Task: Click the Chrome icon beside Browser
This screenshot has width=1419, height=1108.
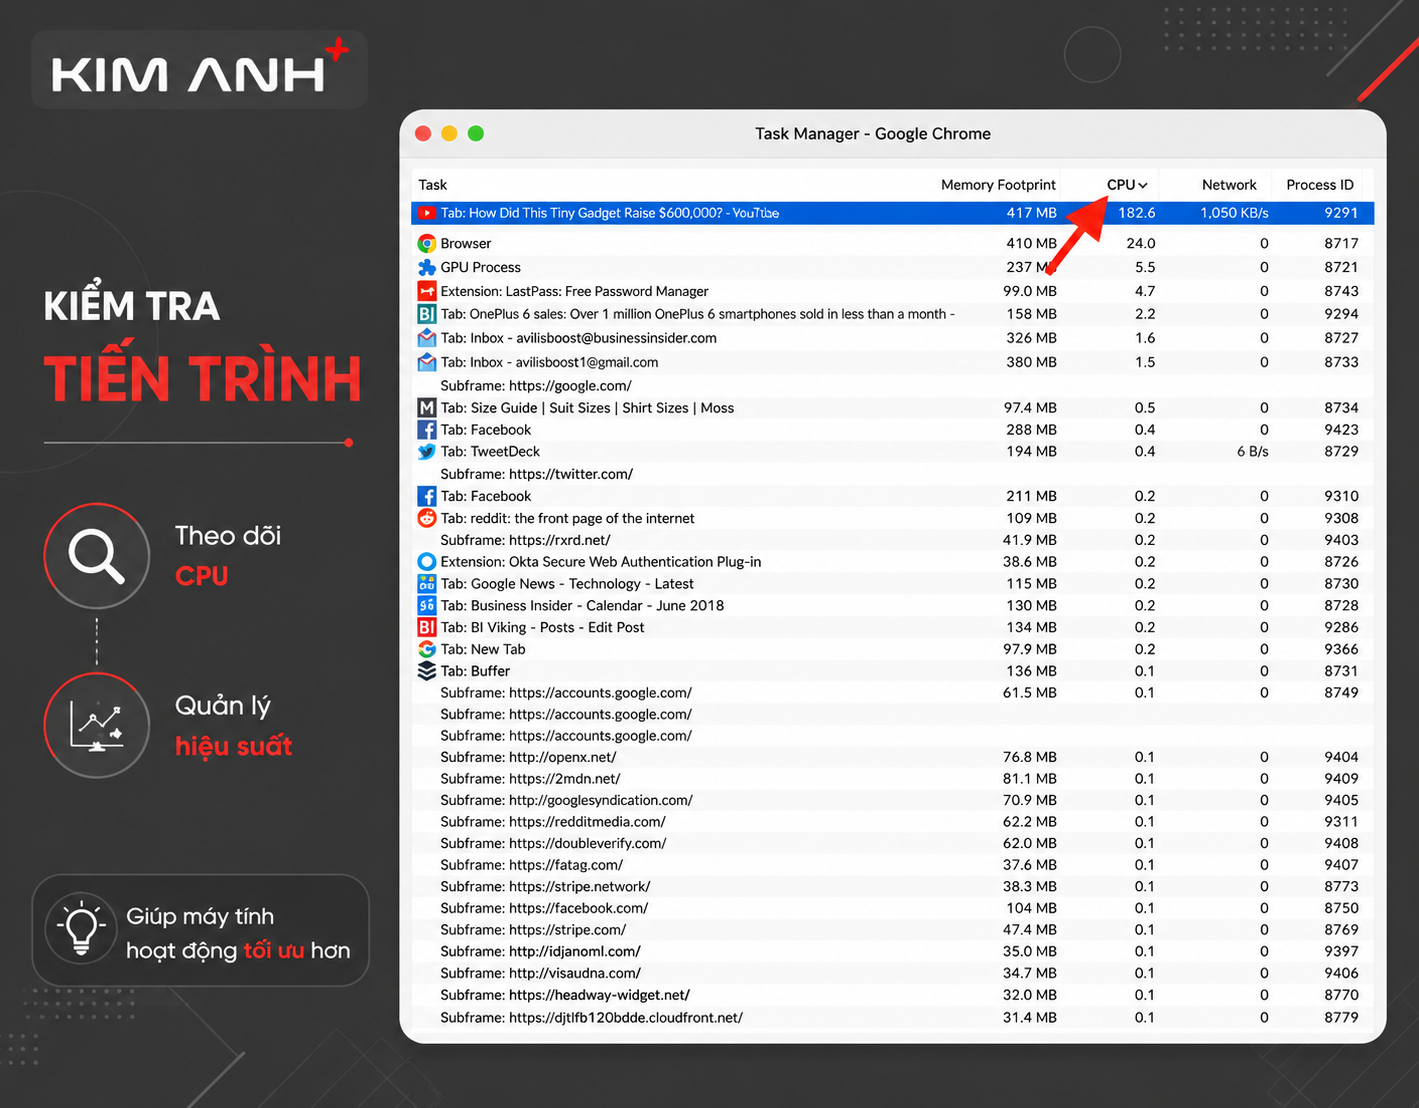Action: click(427, 243)
